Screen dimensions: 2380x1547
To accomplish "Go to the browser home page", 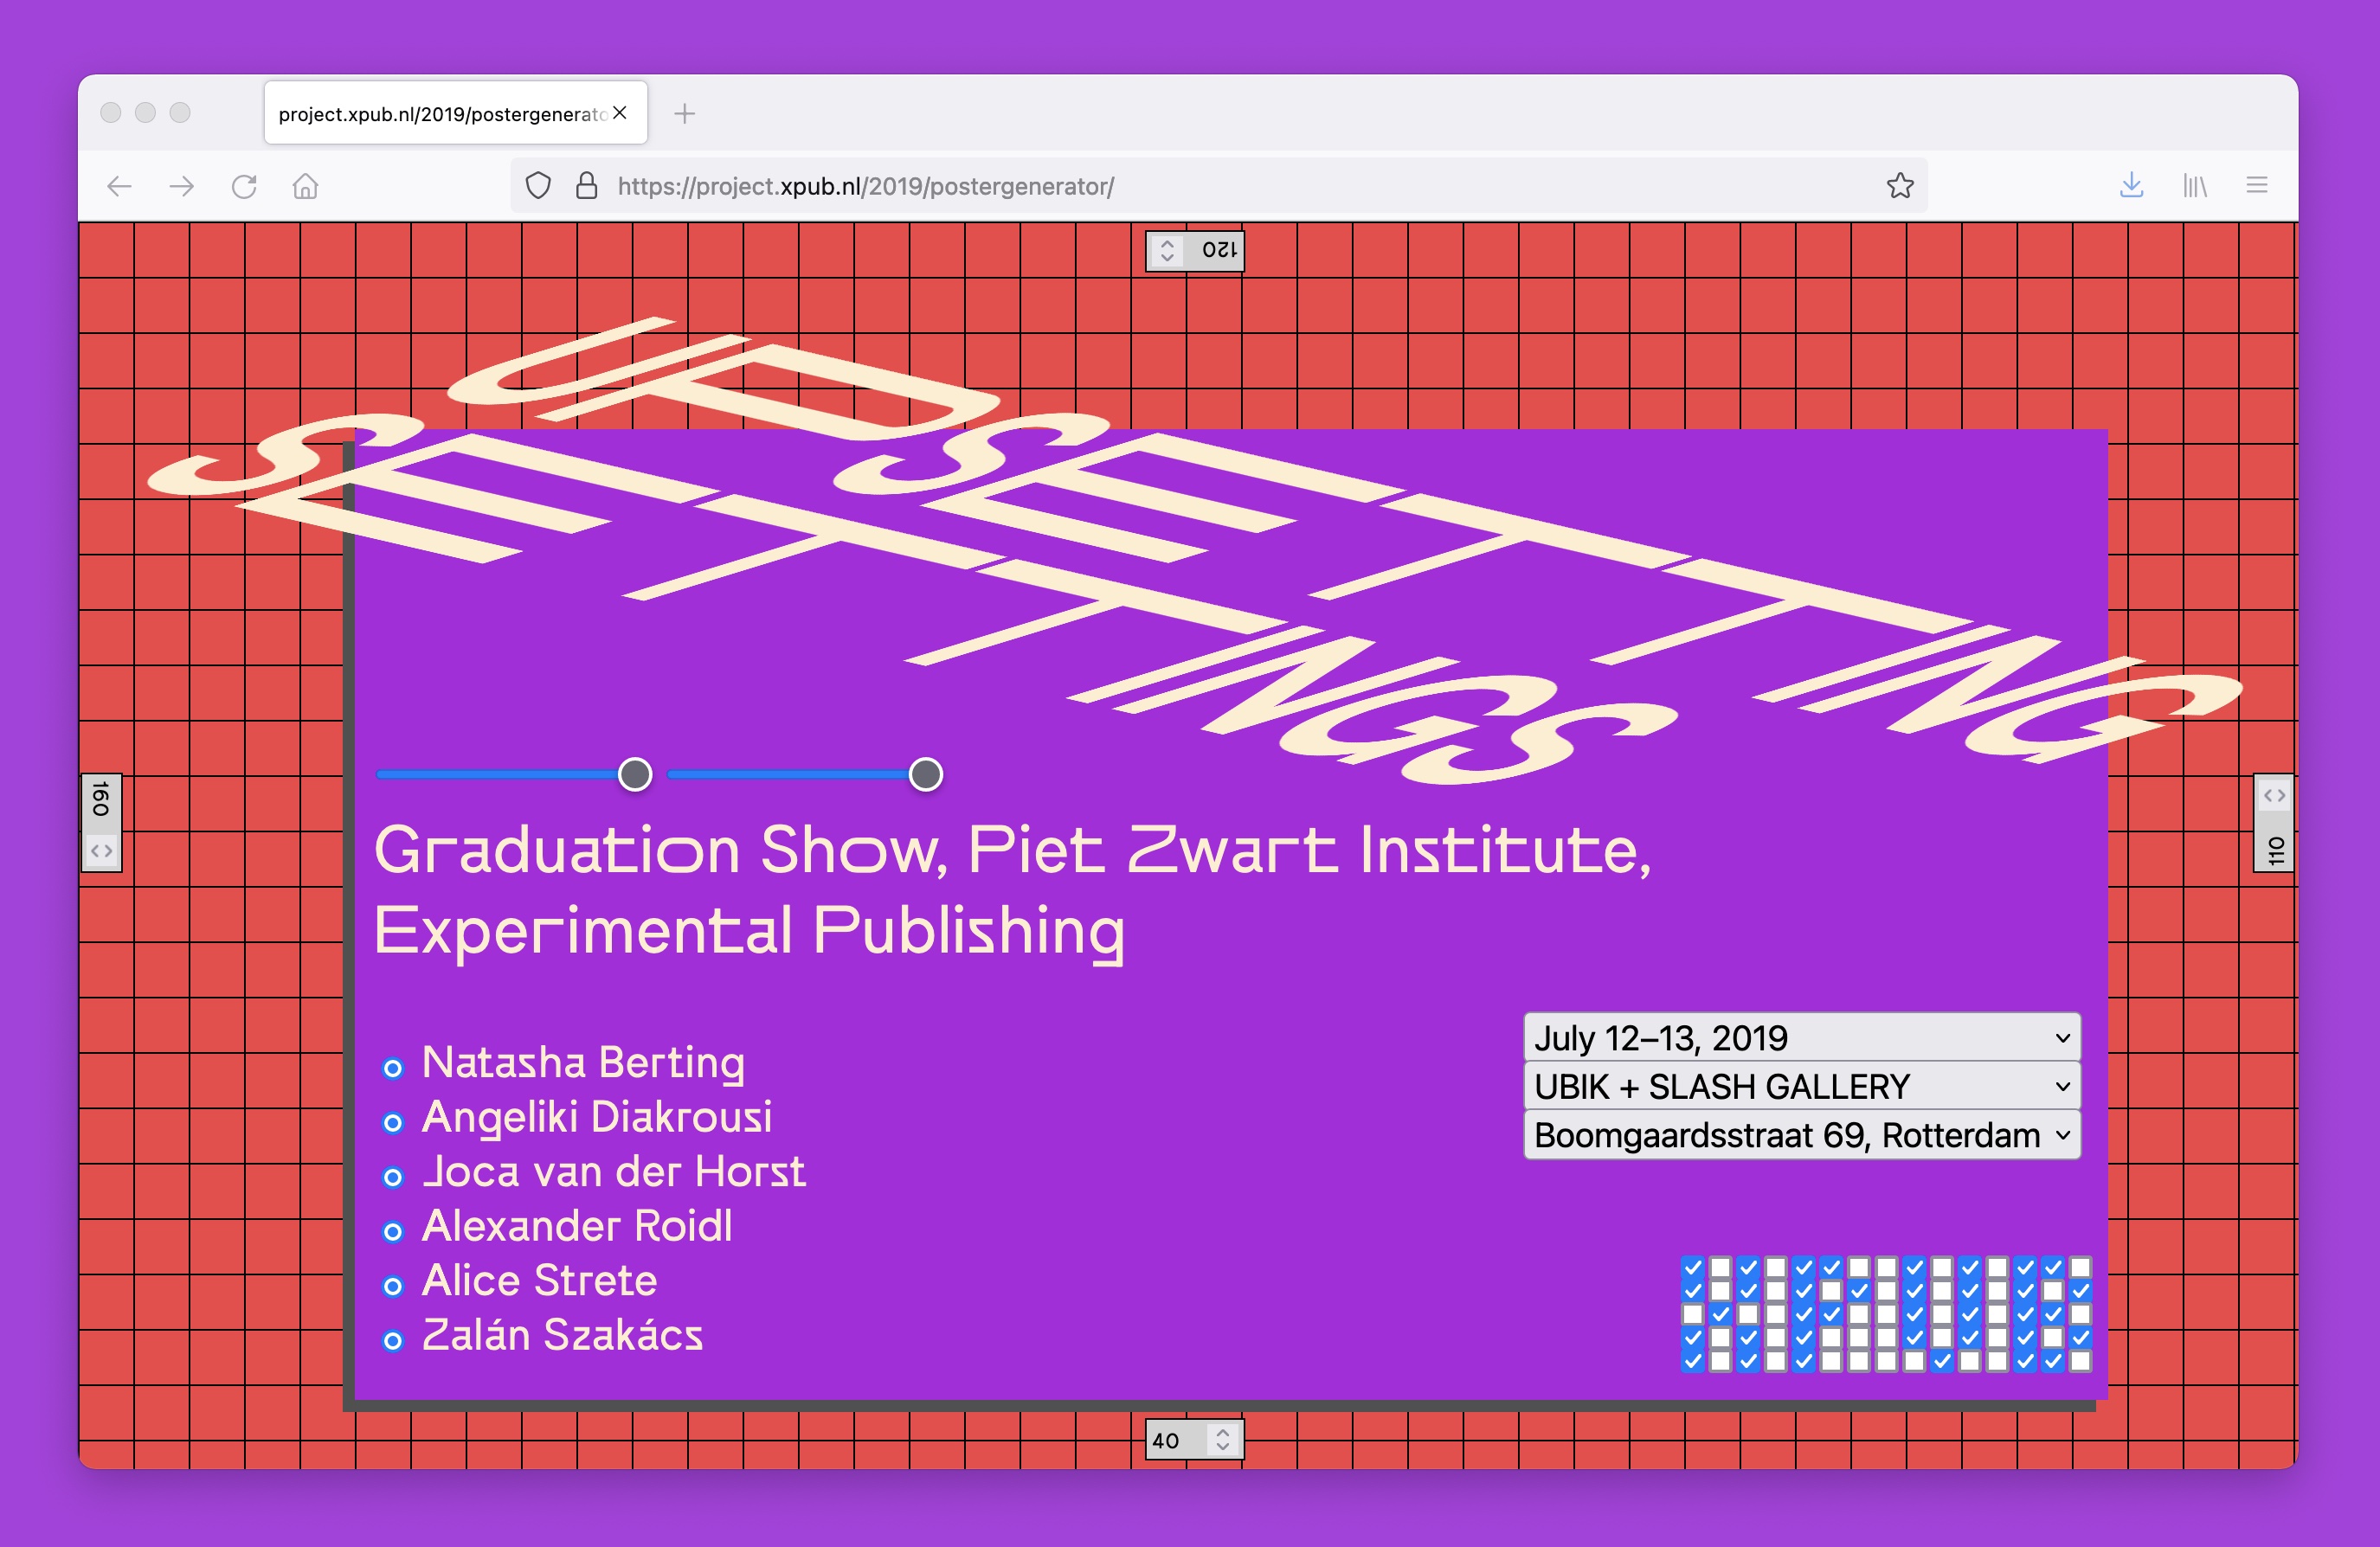I will tap(305, 186).
